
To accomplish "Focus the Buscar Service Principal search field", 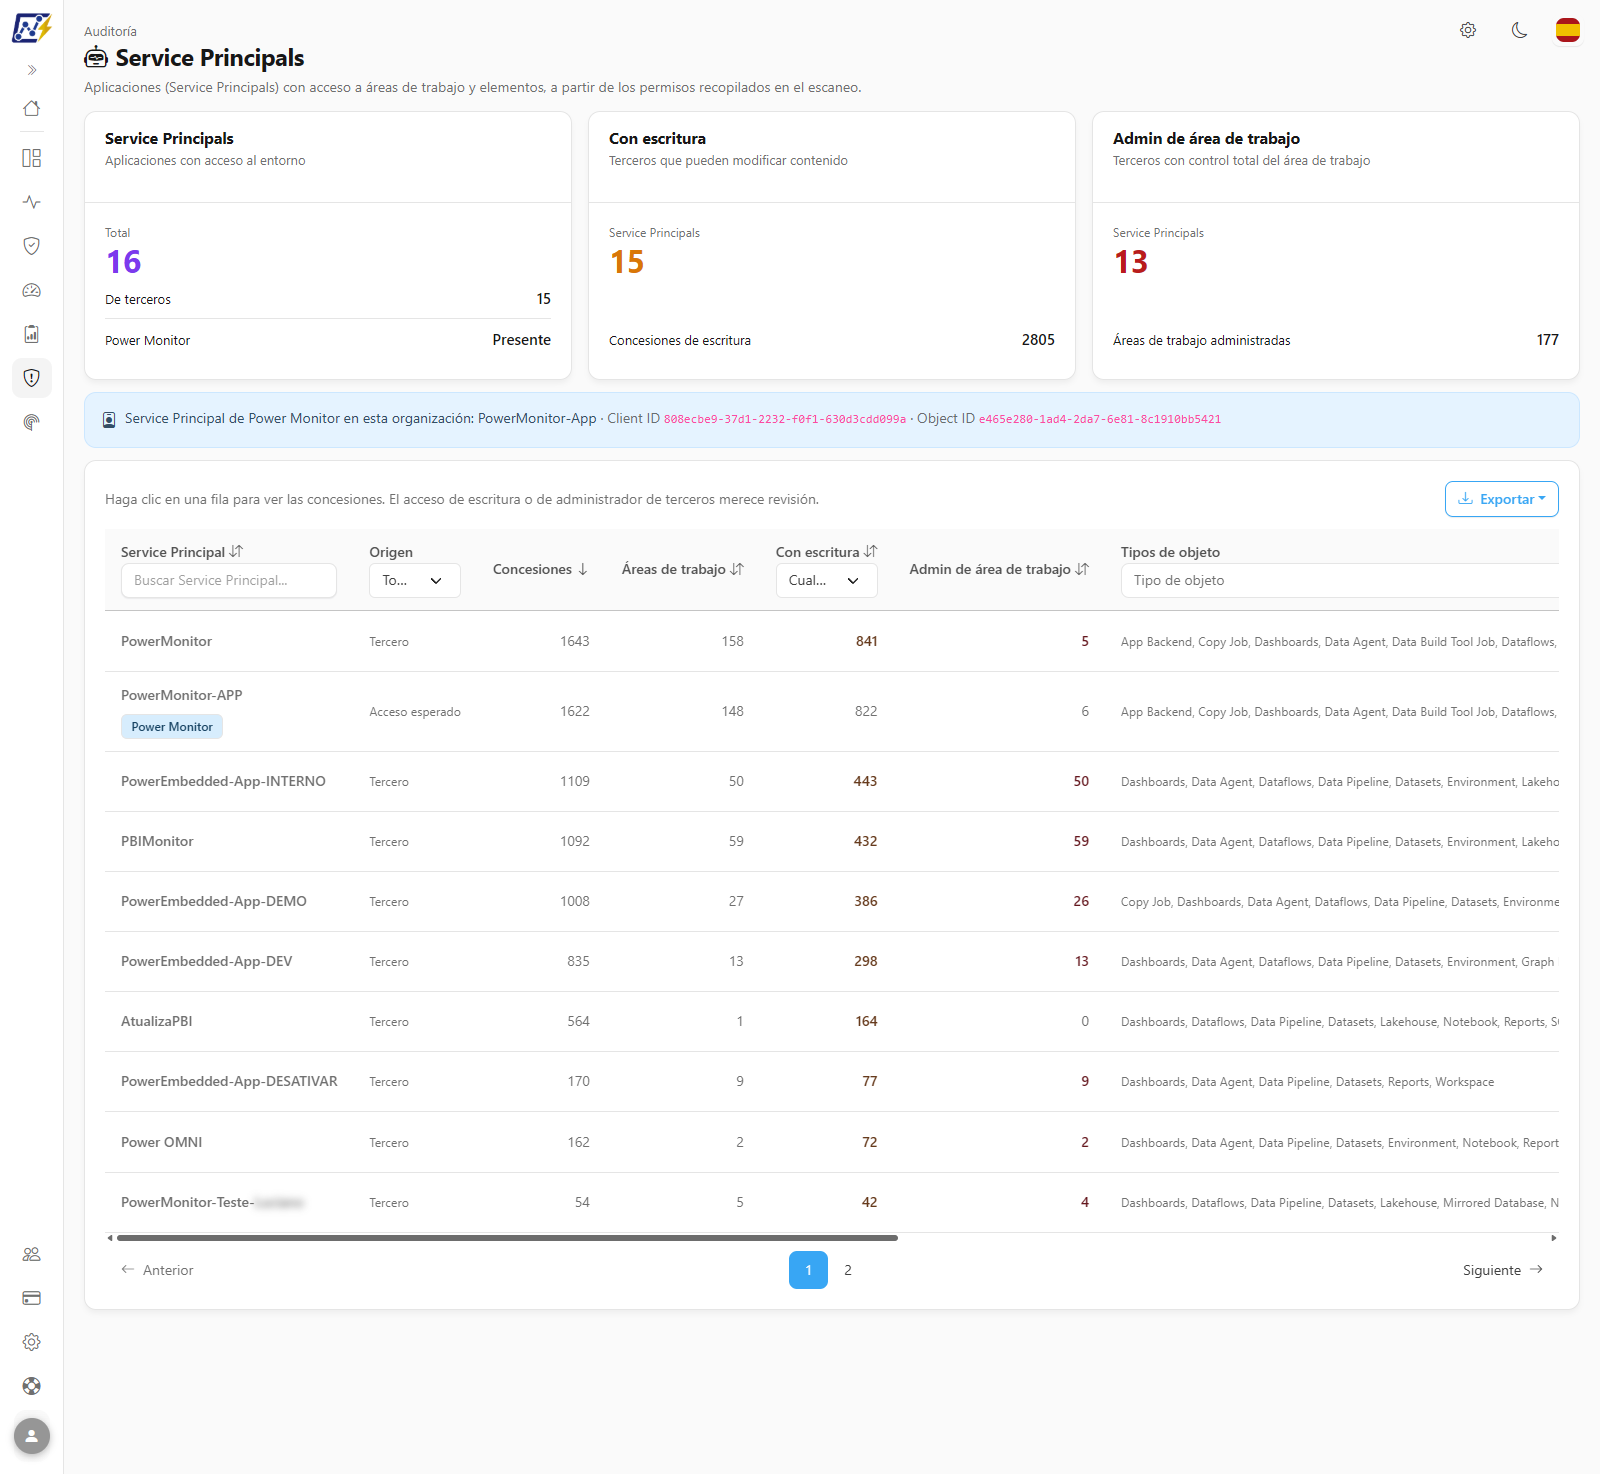I will pyautogui.click(x=229, y=580).
